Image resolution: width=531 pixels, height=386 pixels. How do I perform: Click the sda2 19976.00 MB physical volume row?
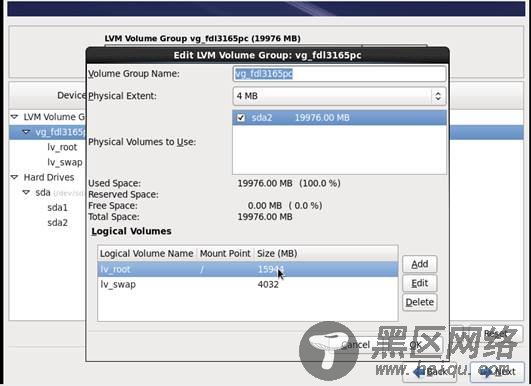tap(339, 118)
